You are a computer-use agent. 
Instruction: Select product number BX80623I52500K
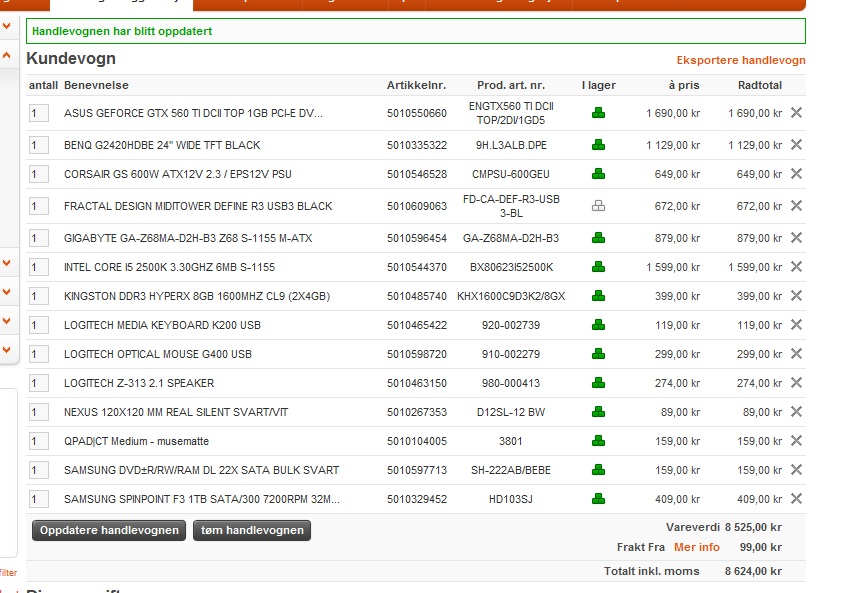[x=511, y=267]
